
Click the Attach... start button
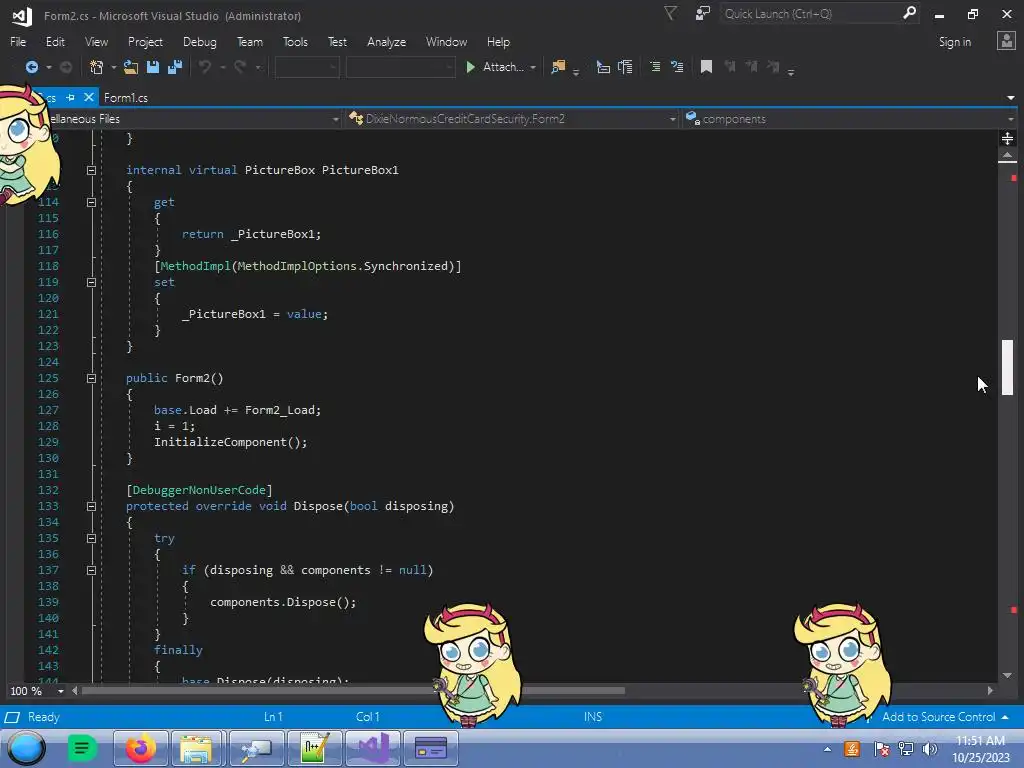pyautogui.click(x=495, y=67)
